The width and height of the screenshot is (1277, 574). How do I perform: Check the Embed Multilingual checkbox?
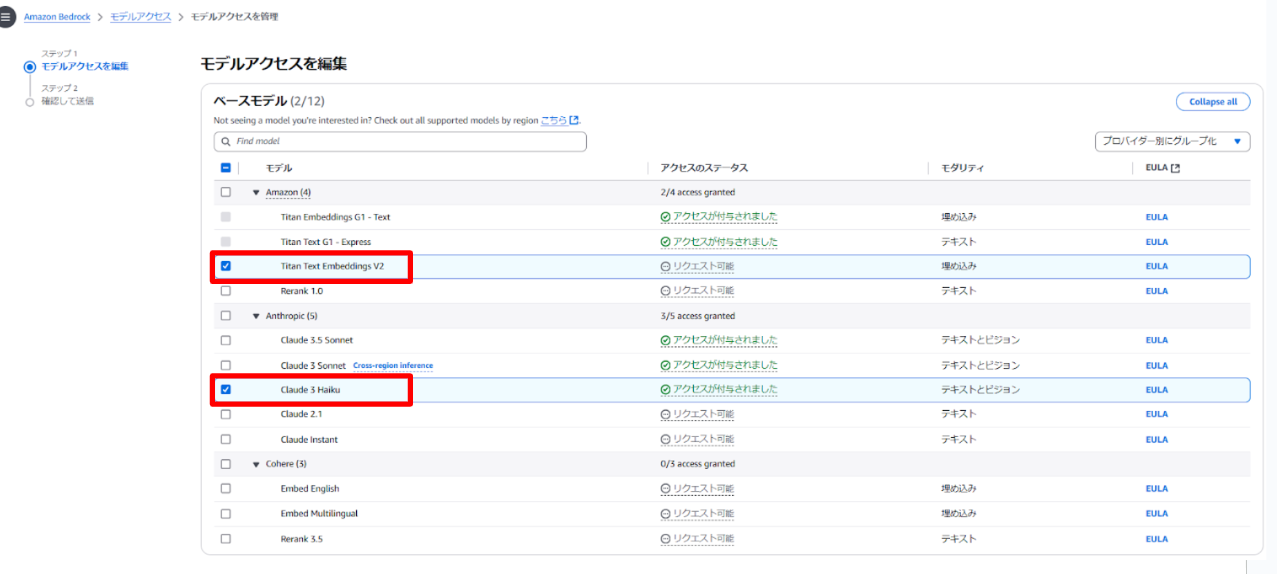point(225,514)
